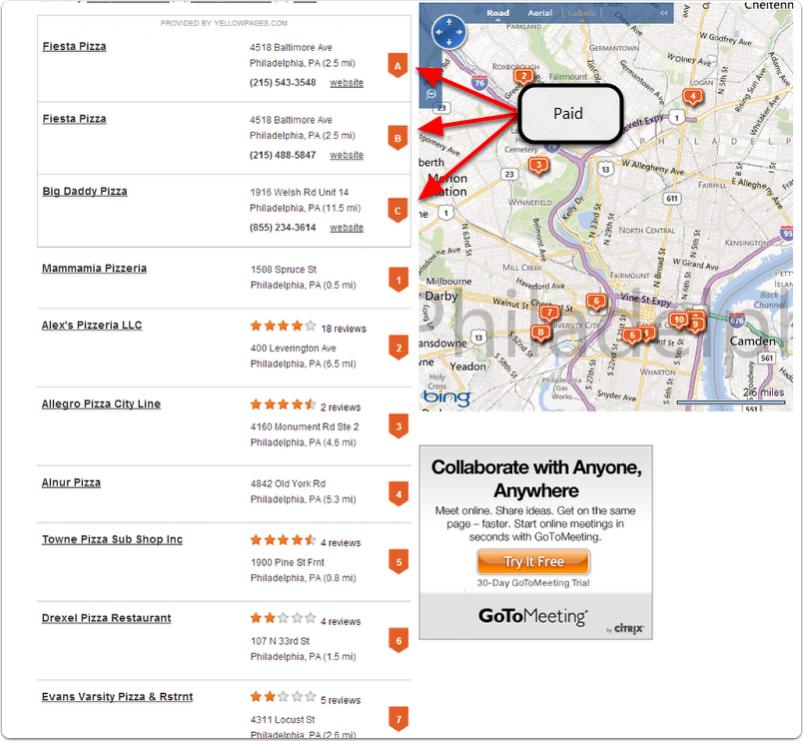Open 4 reviews for Drexel Pizza Restaurant
Viewport: 803px width, 741px height.
click(x=341, y=622)
